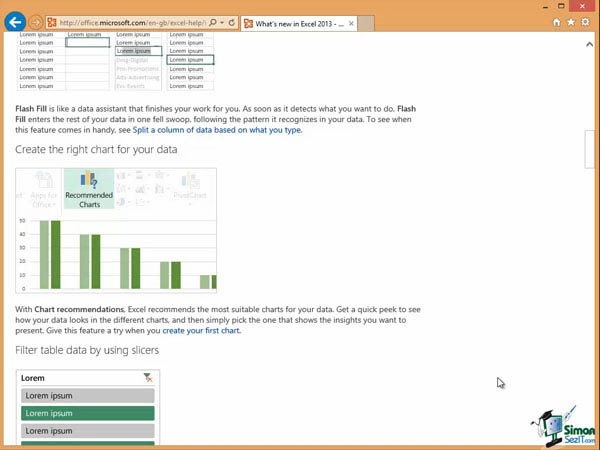The height and width of the screenshot is (450, 600).
Task: Click the Flash Fill table illustration
Action: 115,62
